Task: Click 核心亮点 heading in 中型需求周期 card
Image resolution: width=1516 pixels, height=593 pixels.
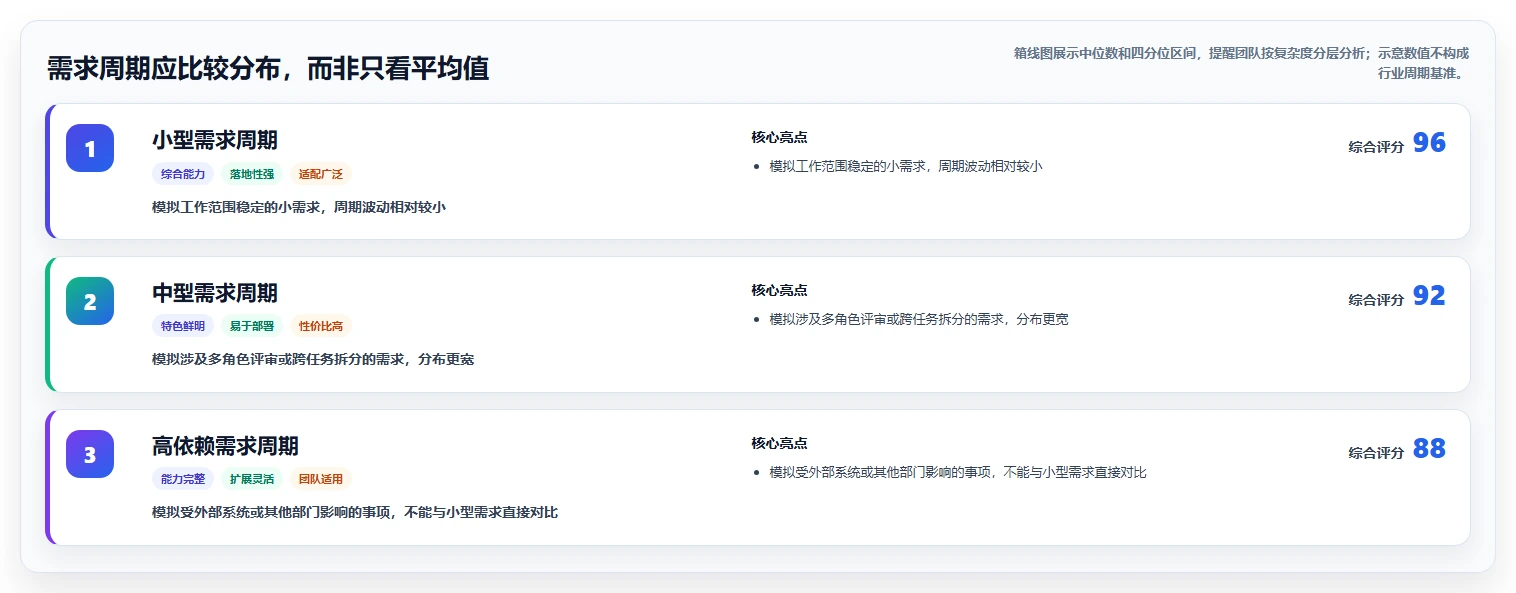Action: (779, 290)
